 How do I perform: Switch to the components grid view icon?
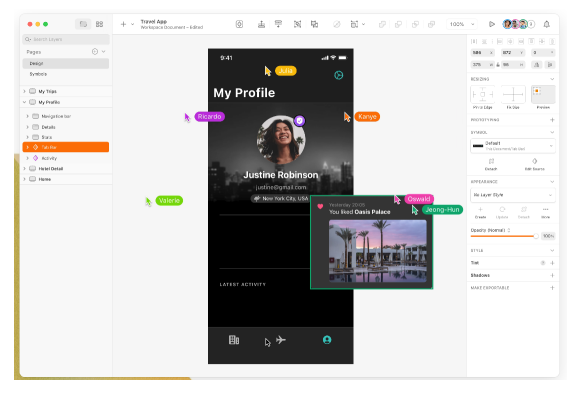[x=99, y=24]
